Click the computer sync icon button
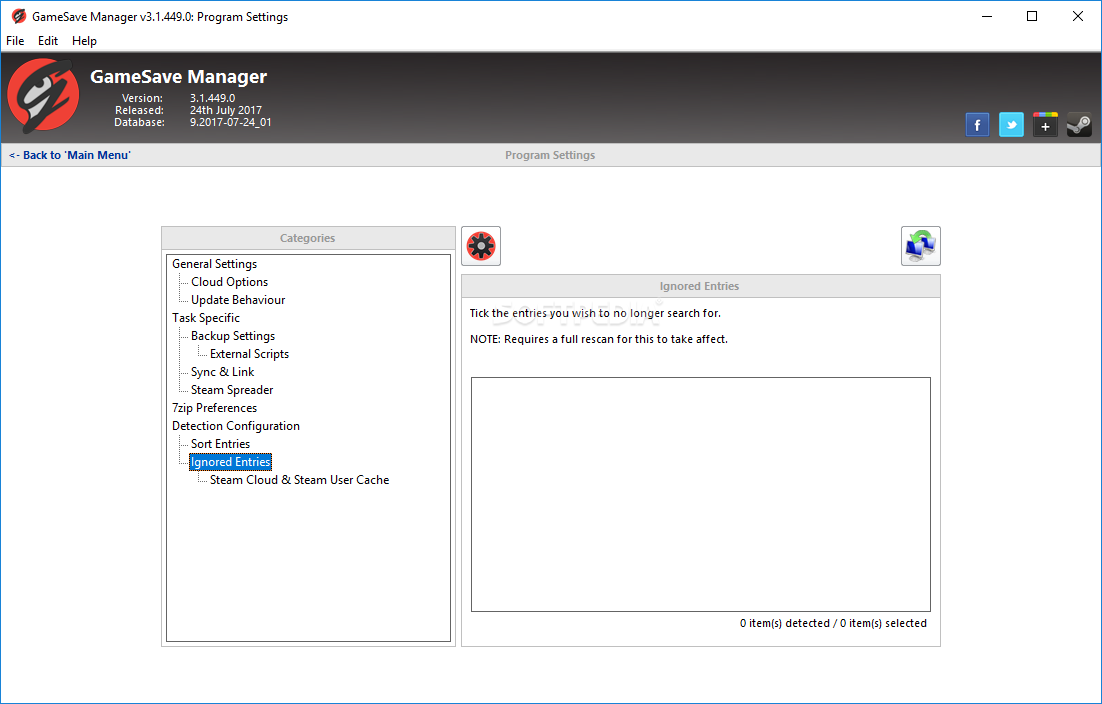Viewport: 1102px width, 704px height. pos(921,246)
